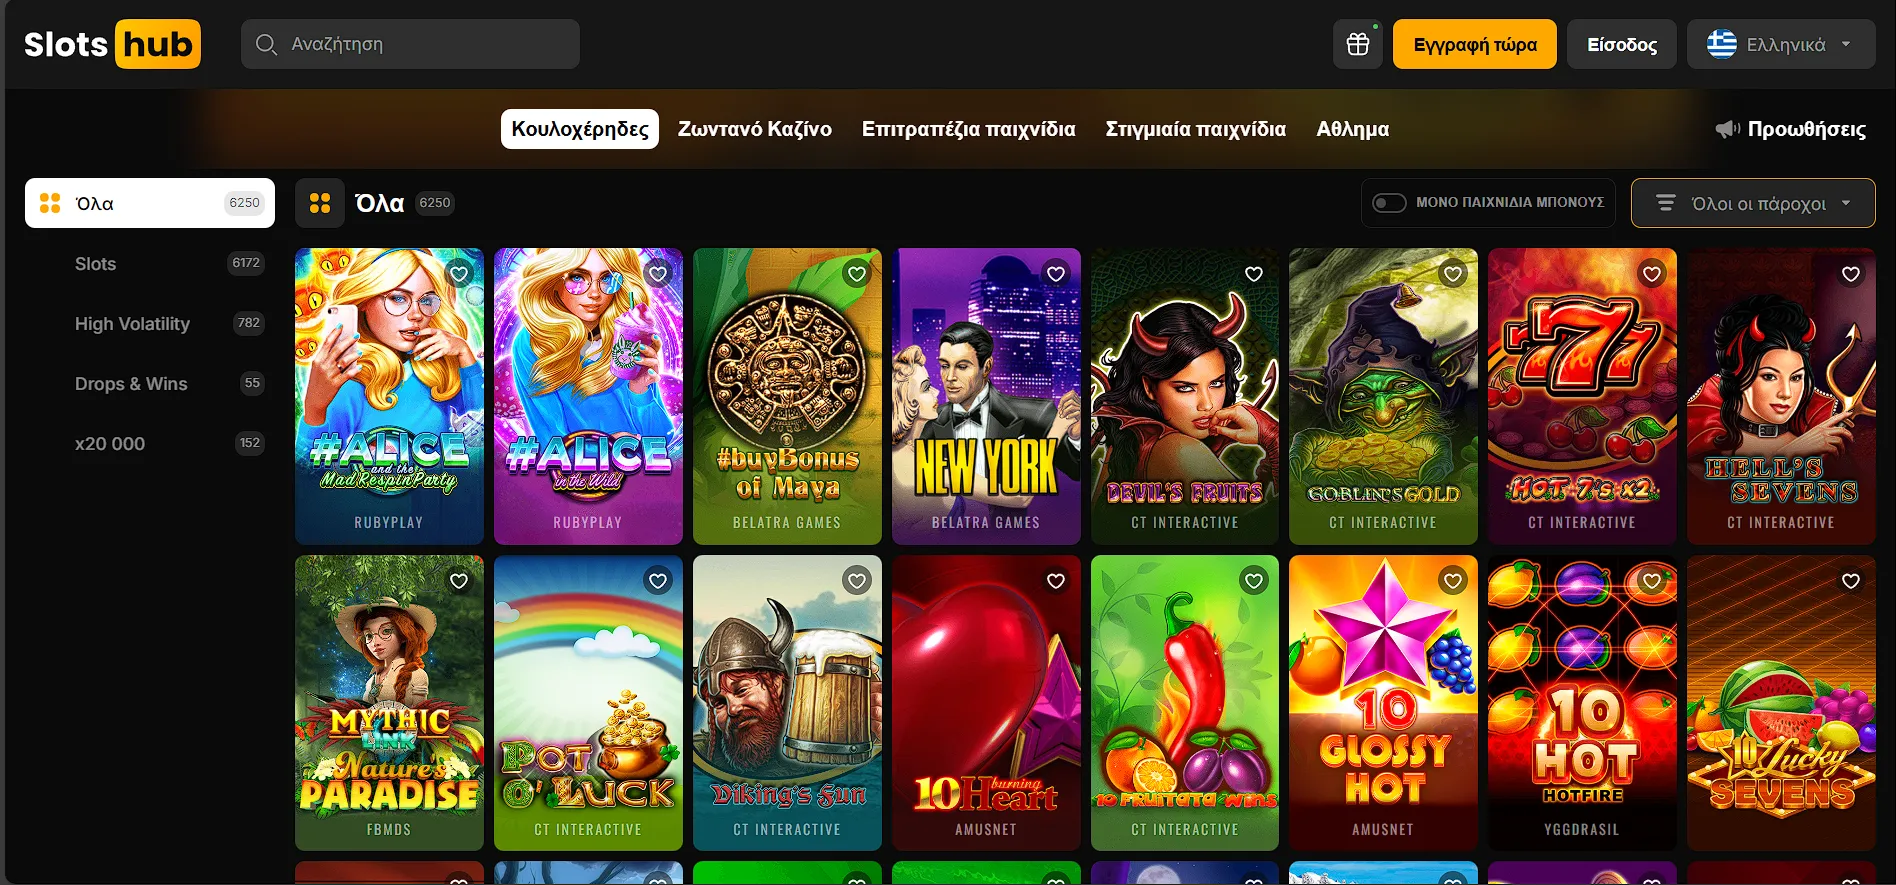Add Goblin's Gold to favorites
This screenshot has height=885, width=1896.
tap(1452, 274)
